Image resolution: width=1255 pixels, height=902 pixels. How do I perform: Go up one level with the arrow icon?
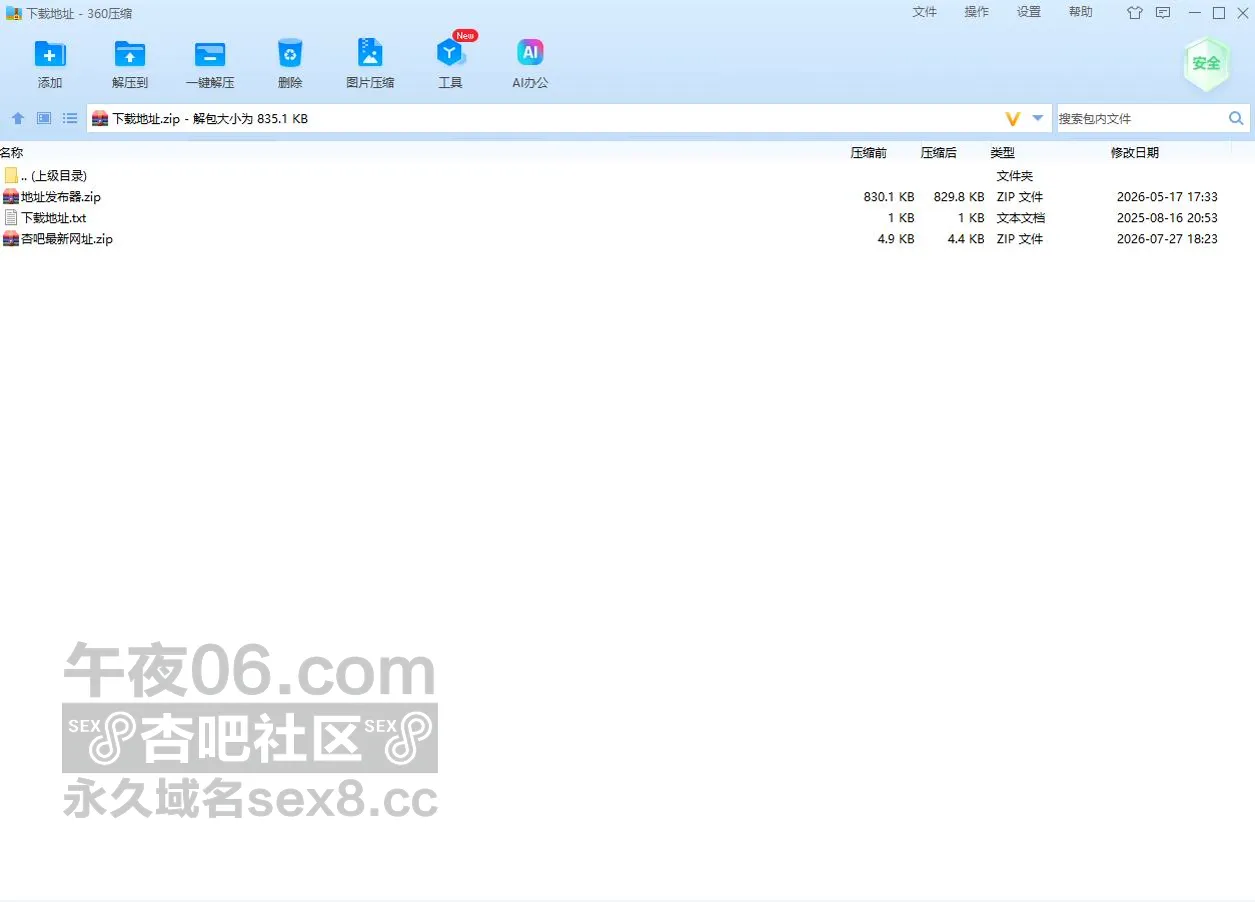[18, 118]
